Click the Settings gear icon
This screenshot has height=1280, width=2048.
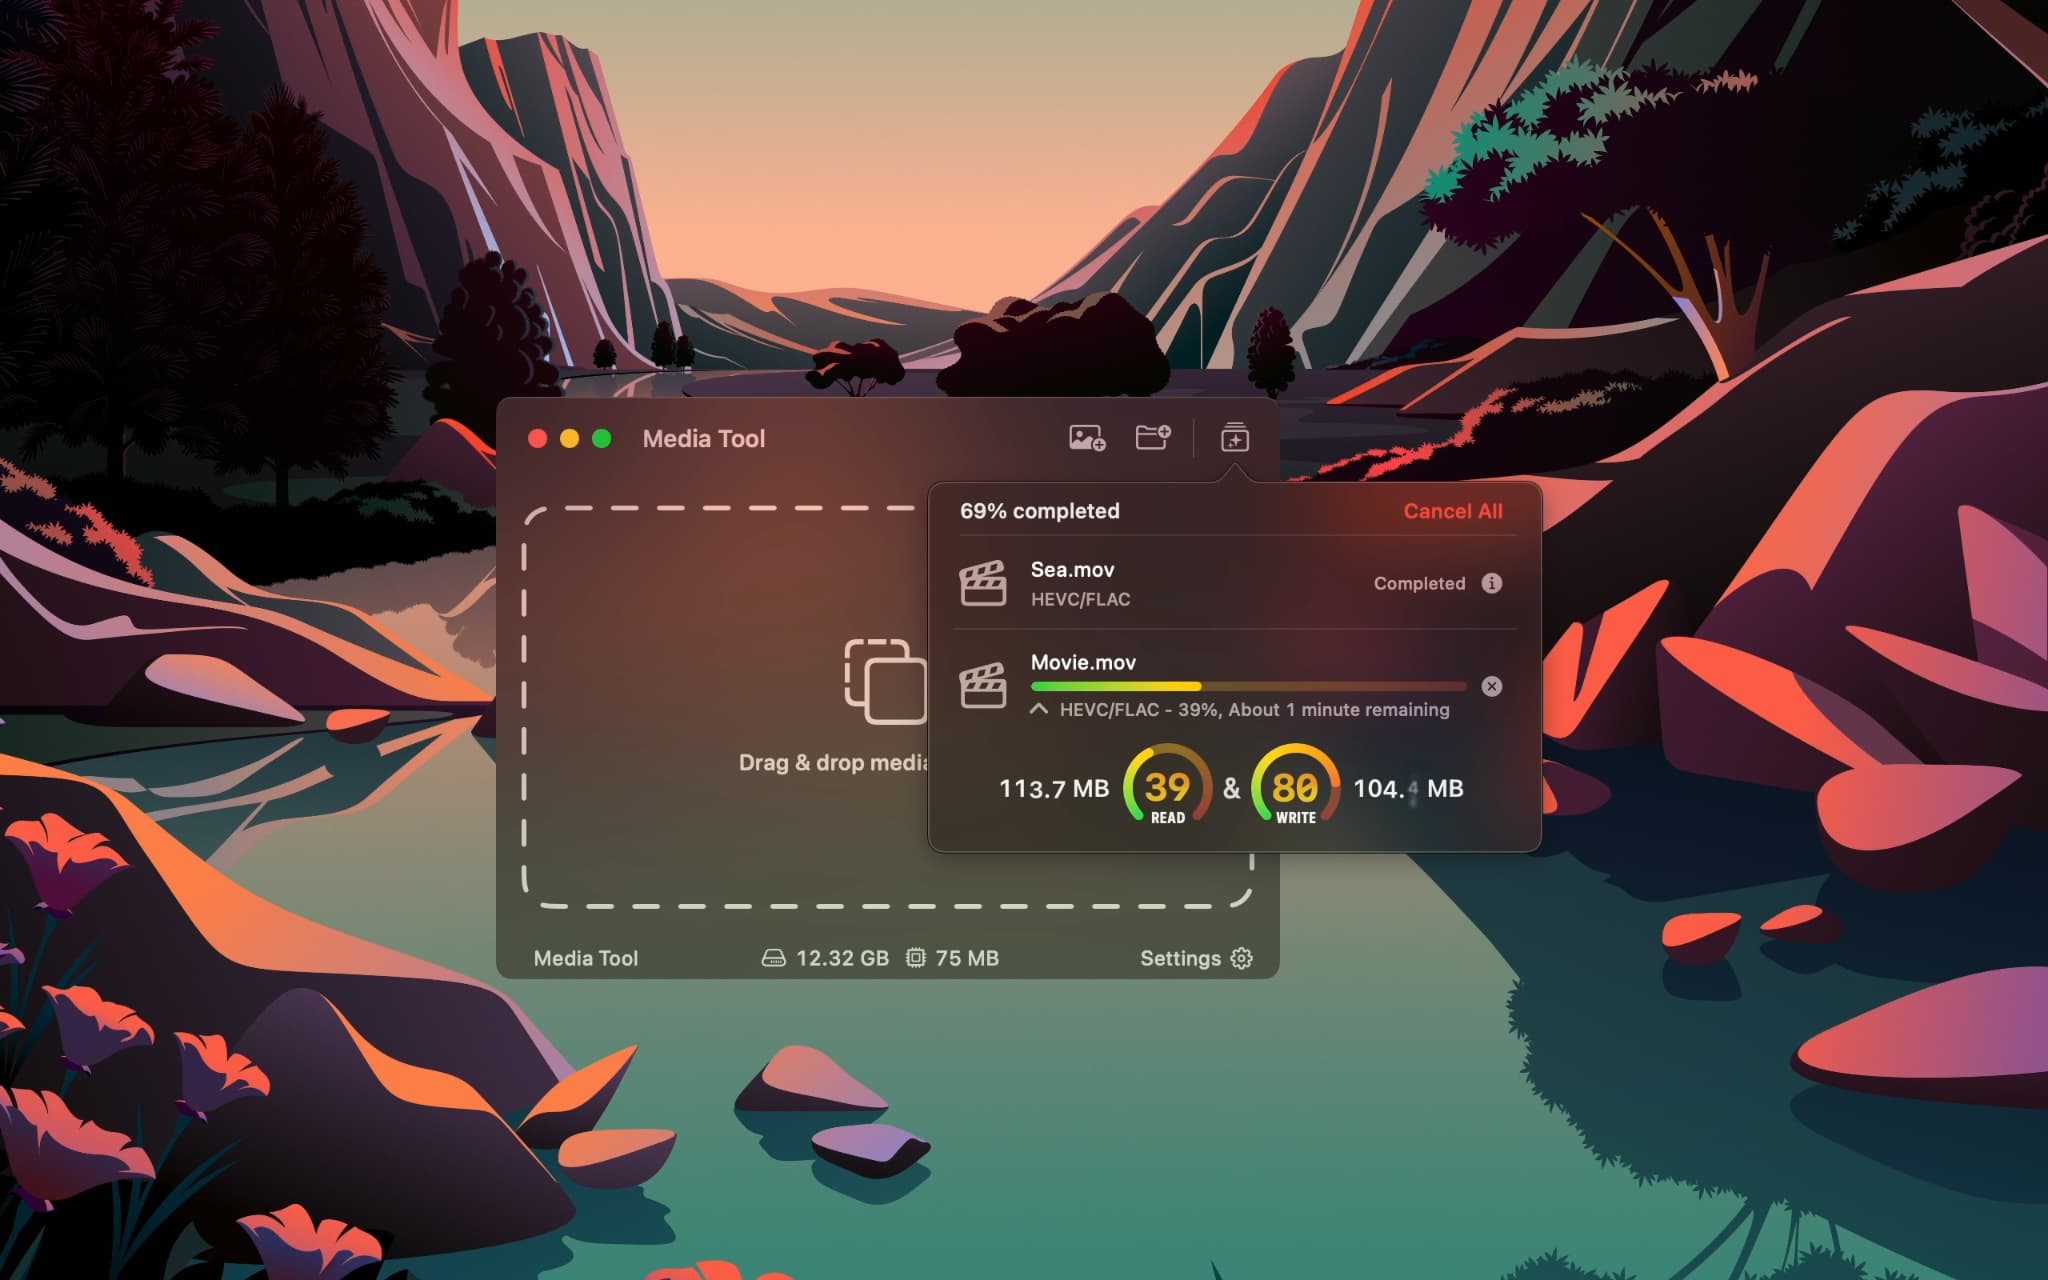pos(1241,957)
